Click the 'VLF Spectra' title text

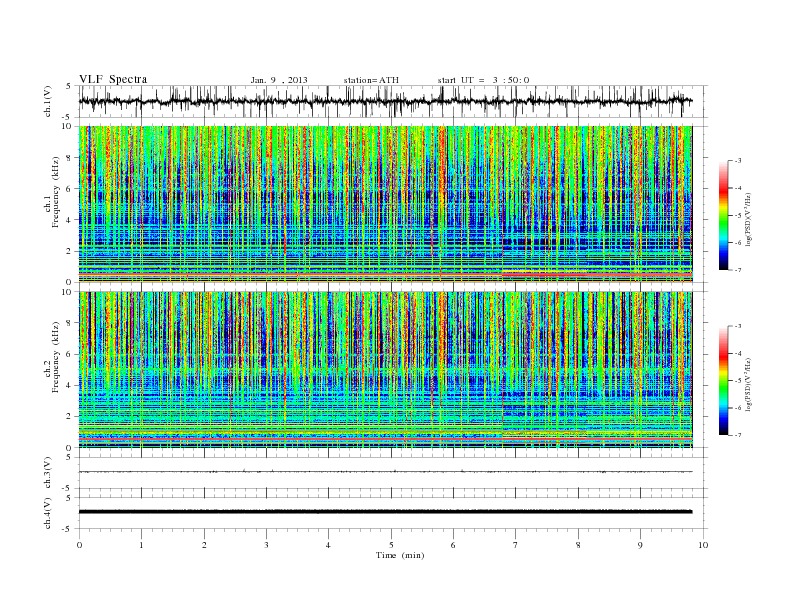(113, 79)
